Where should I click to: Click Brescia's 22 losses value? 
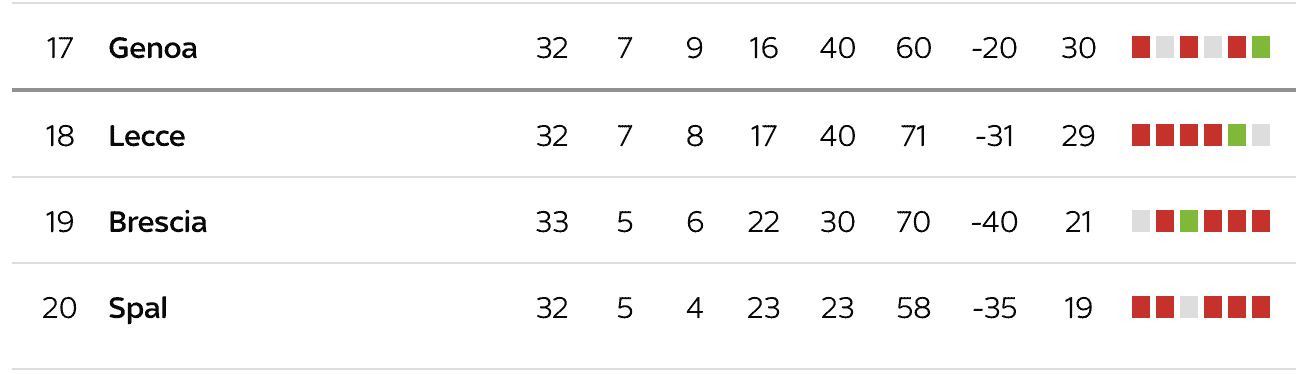click(x=763, y=222)
